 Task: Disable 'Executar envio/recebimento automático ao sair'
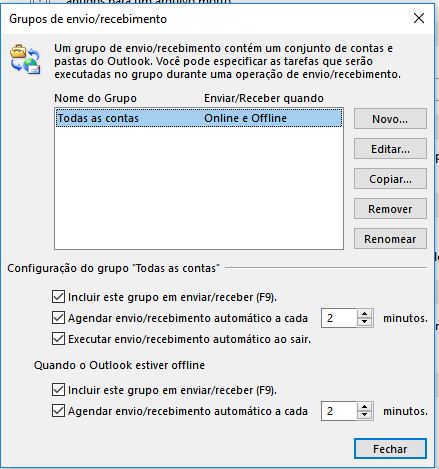tap(58, 339)
